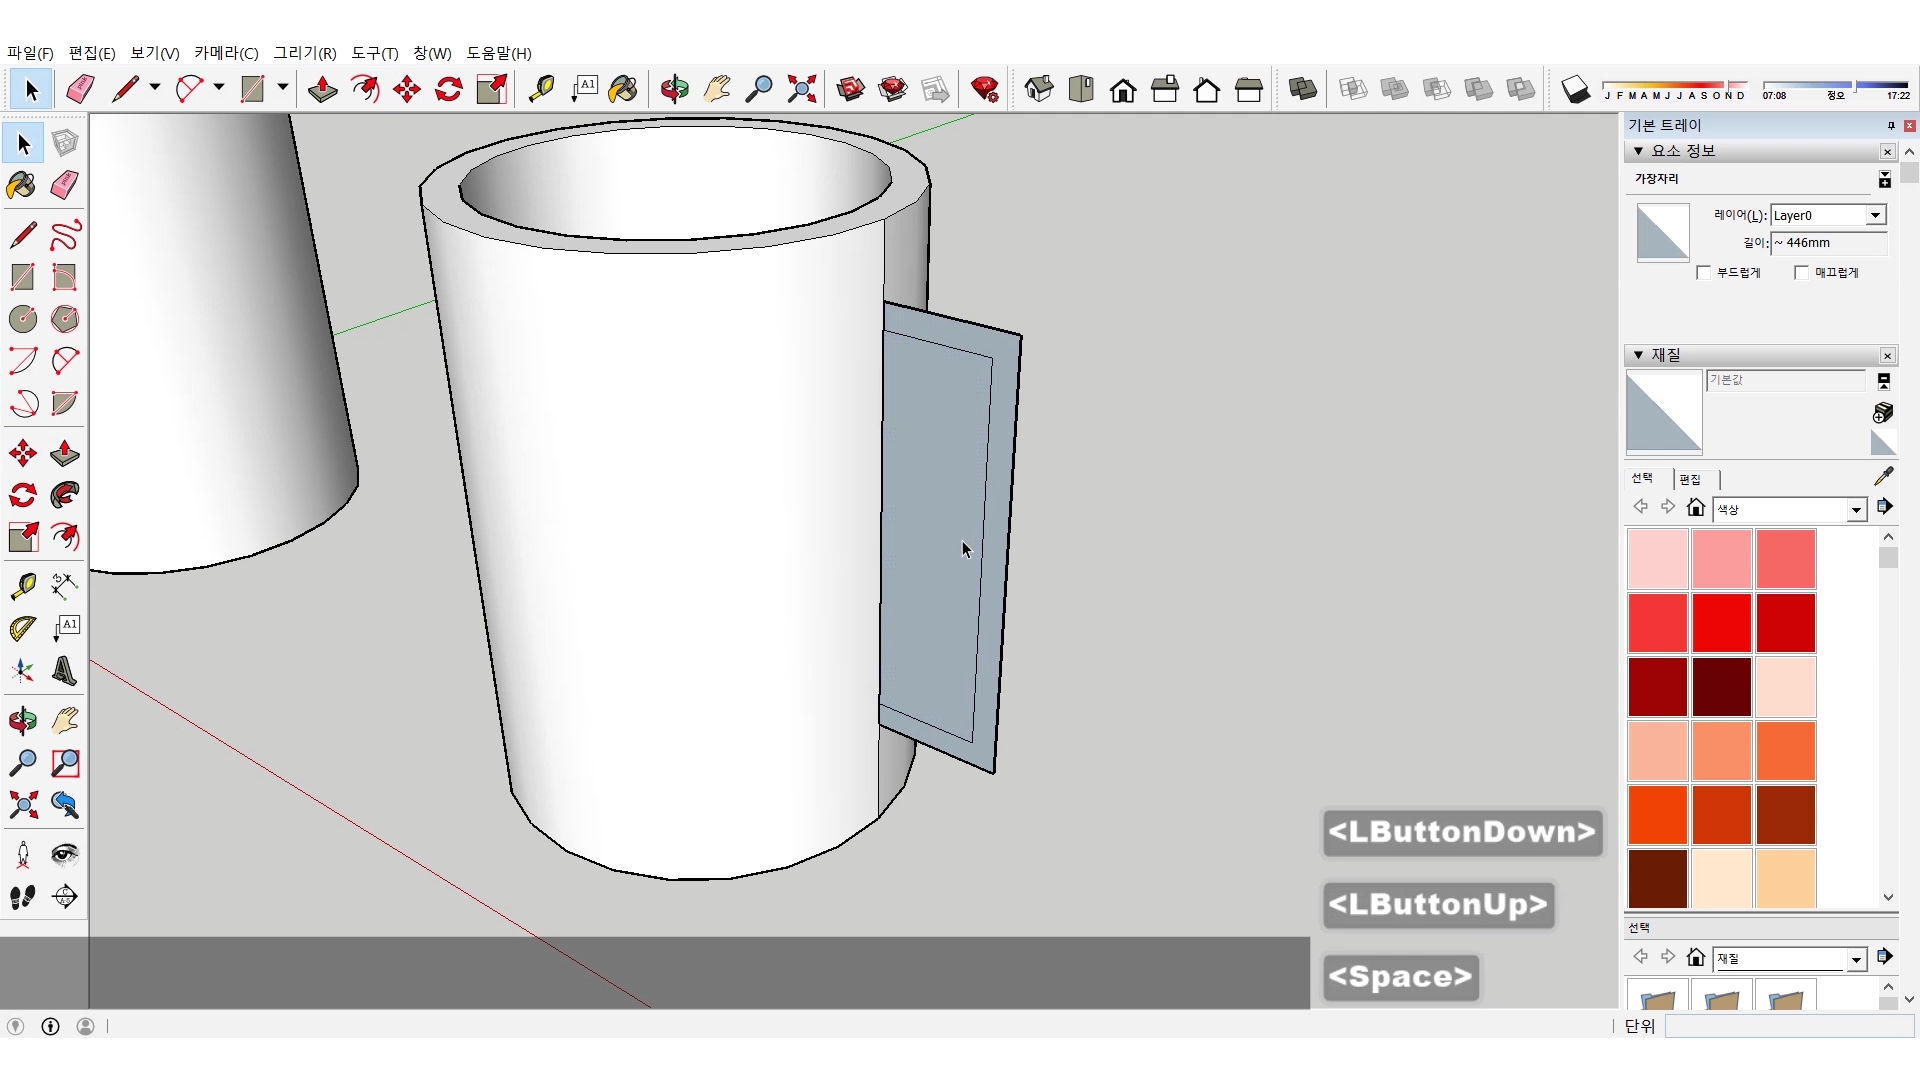Screen dimensions: 1920x1080
Task: Click the Paint Bucket tool in left palette
Action: point(21,186)
